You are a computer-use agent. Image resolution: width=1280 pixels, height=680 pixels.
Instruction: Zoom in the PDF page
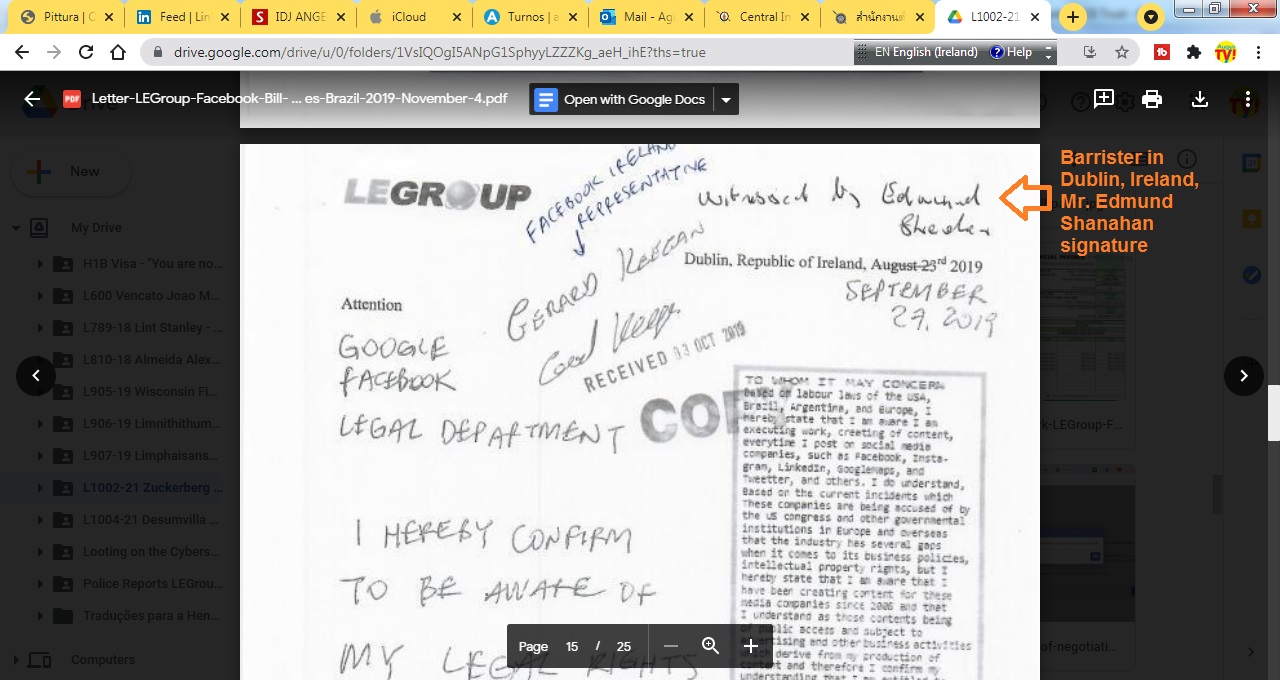coord(751,646)
